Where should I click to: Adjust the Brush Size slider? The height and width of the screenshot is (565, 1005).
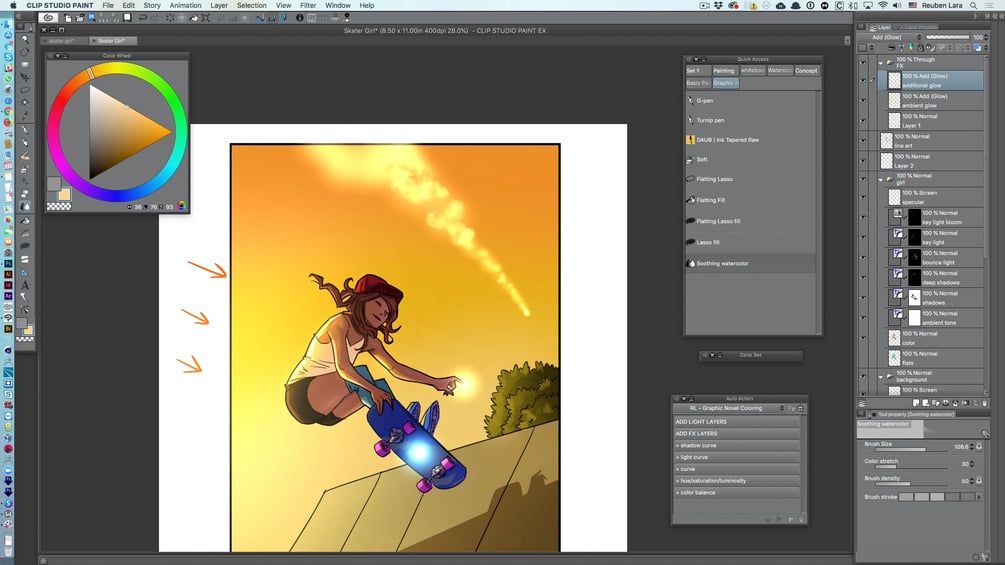tap(905, 450)
